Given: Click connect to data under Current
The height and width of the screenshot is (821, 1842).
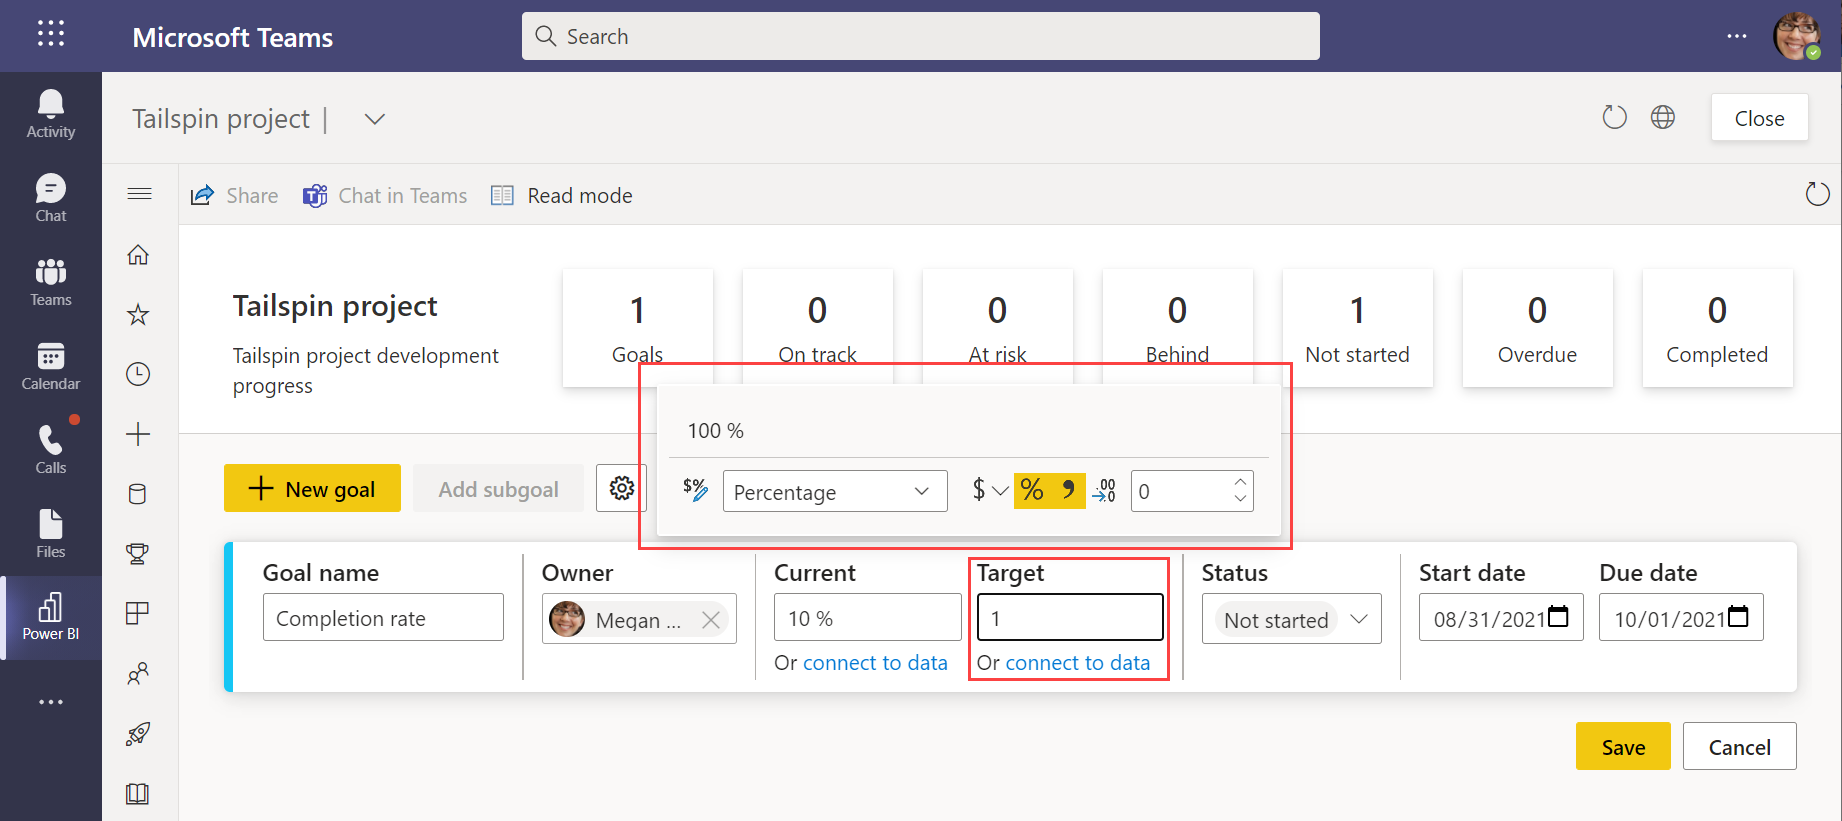Looking at the screenshot, I should [875, 662].
